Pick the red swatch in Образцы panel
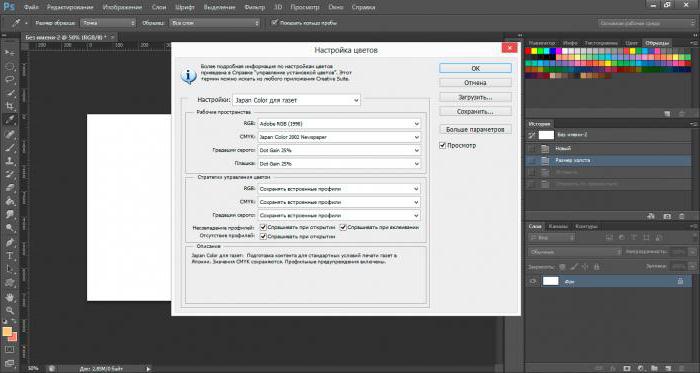The image size is (700, 373). pyautogui.click(x=529, y=51)
